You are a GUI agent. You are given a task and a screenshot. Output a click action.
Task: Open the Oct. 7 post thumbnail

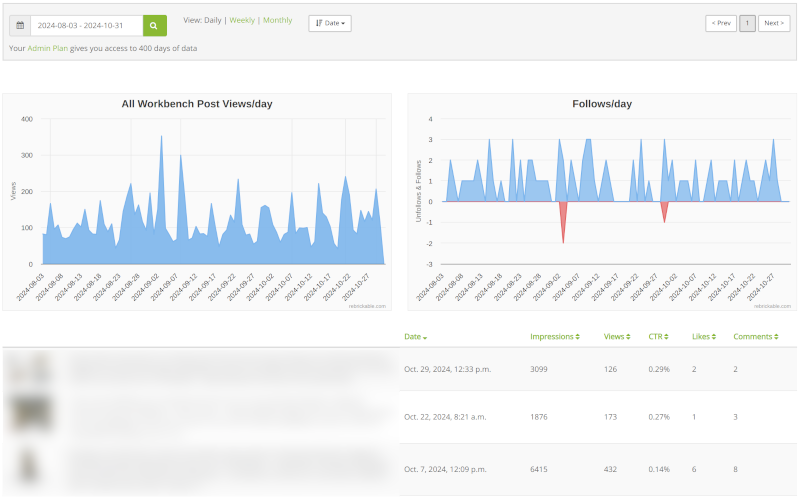coord(30,469)
